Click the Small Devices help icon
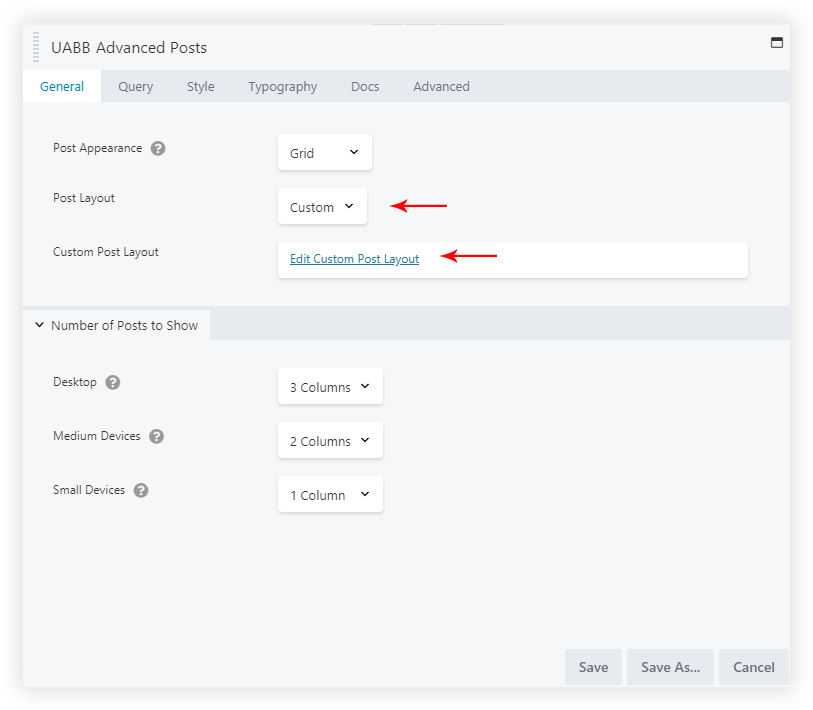The width and height of the screenshot is (813, 710). [141, 491]
